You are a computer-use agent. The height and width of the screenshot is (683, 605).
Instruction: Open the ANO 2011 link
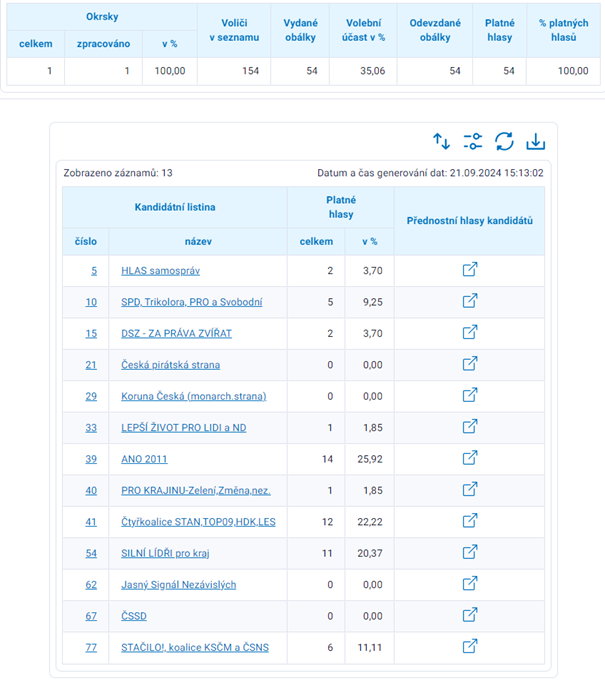144,459
